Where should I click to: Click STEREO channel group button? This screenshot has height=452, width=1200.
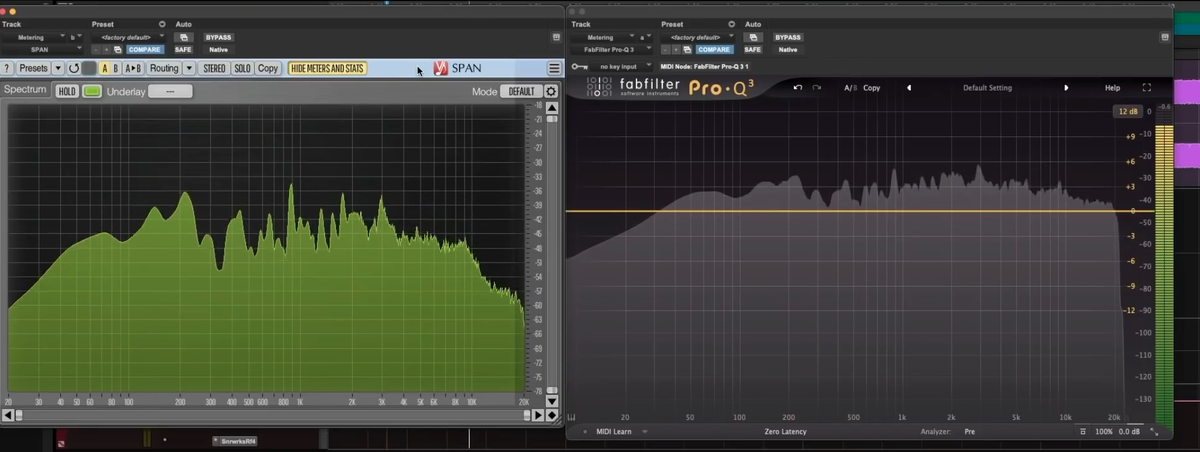point(214,68)
